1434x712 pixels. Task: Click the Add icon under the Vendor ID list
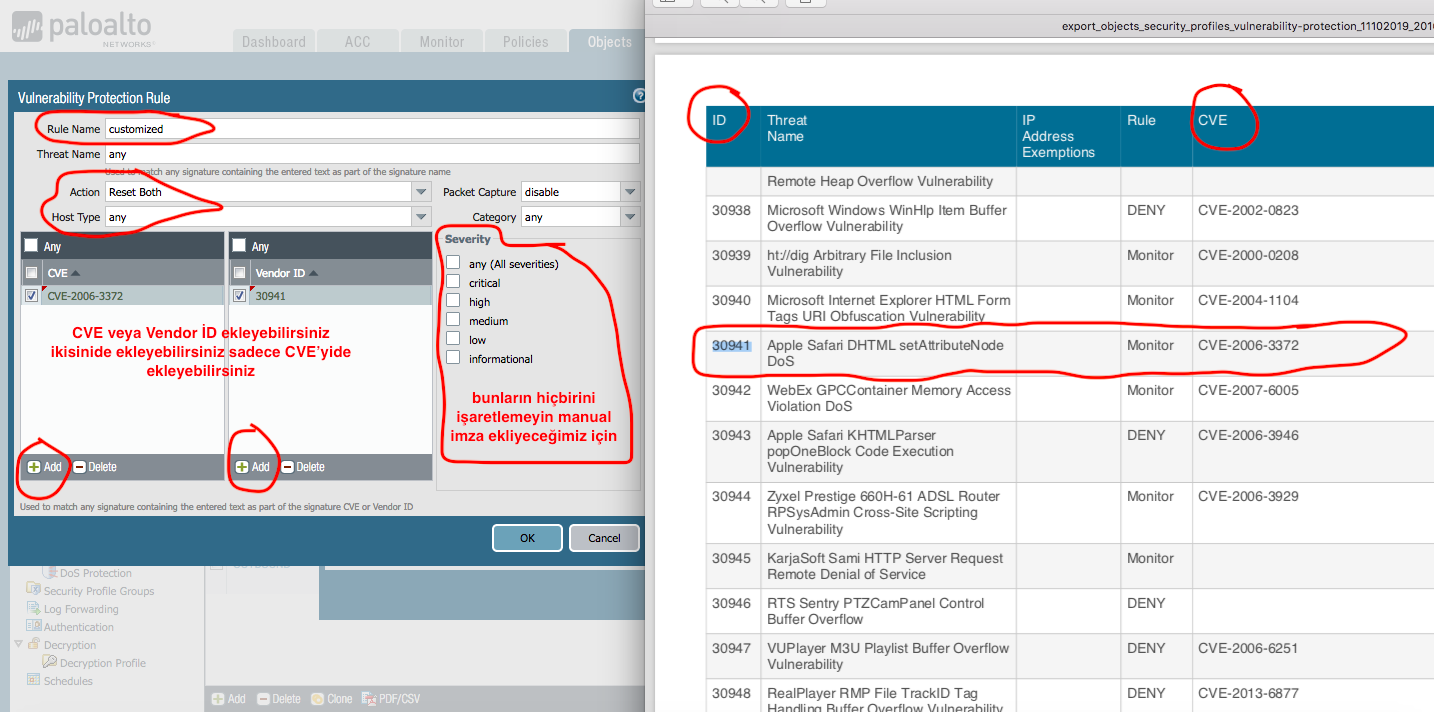click(x=242, y=467)
